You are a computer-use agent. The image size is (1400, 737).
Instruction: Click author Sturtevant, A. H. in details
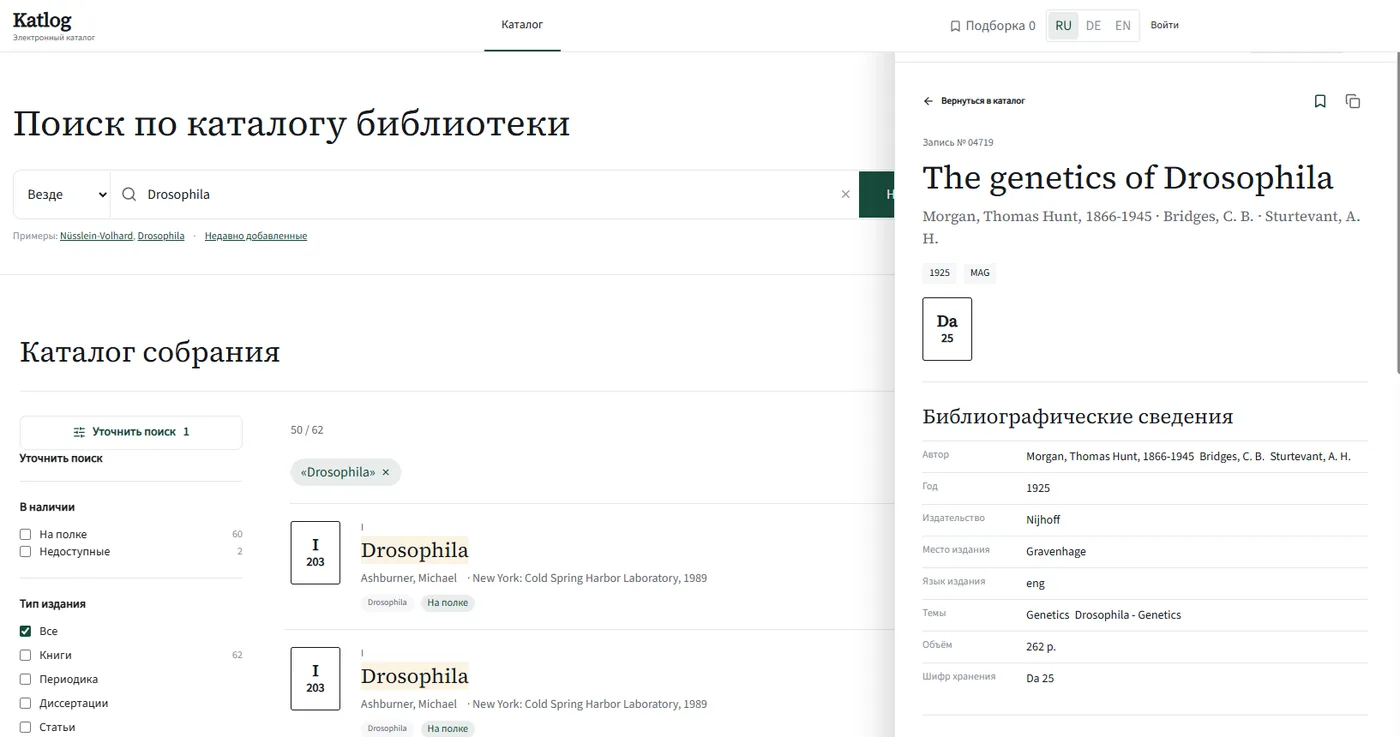1310,457
